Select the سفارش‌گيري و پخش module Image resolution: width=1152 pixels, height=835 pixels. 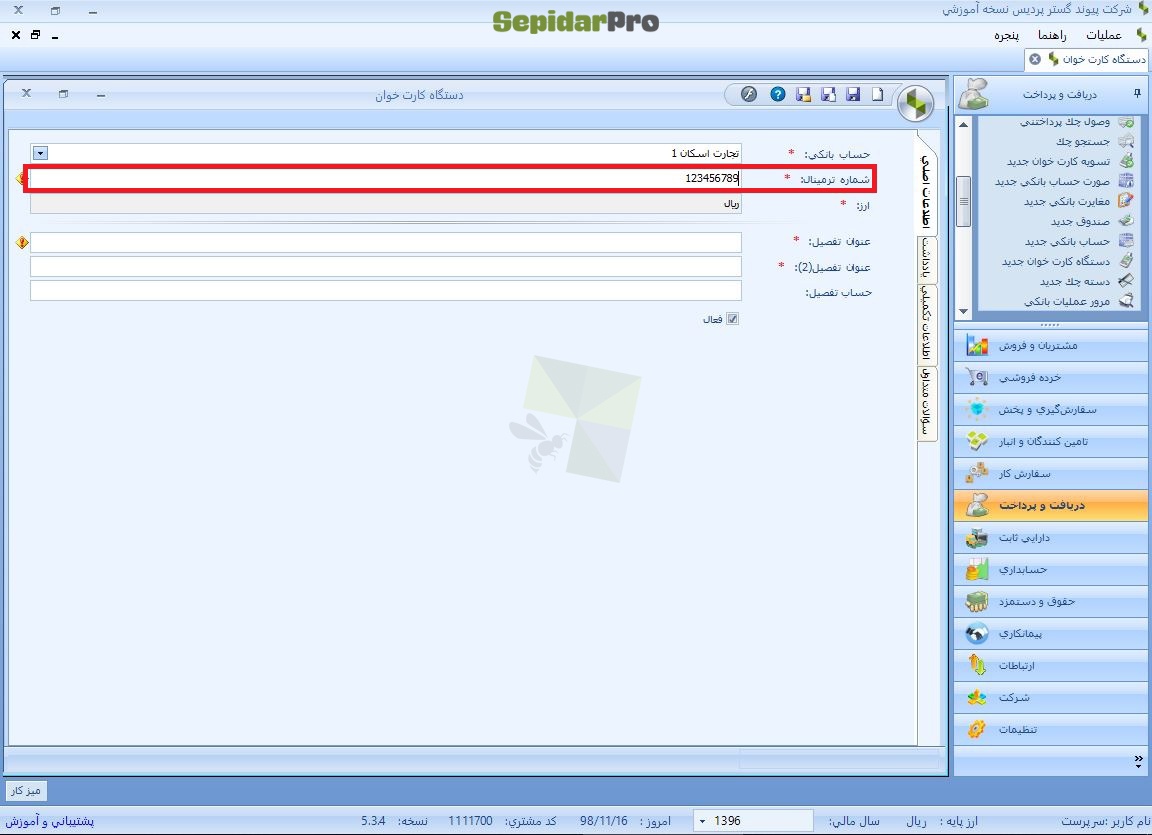click(1051, 409)
